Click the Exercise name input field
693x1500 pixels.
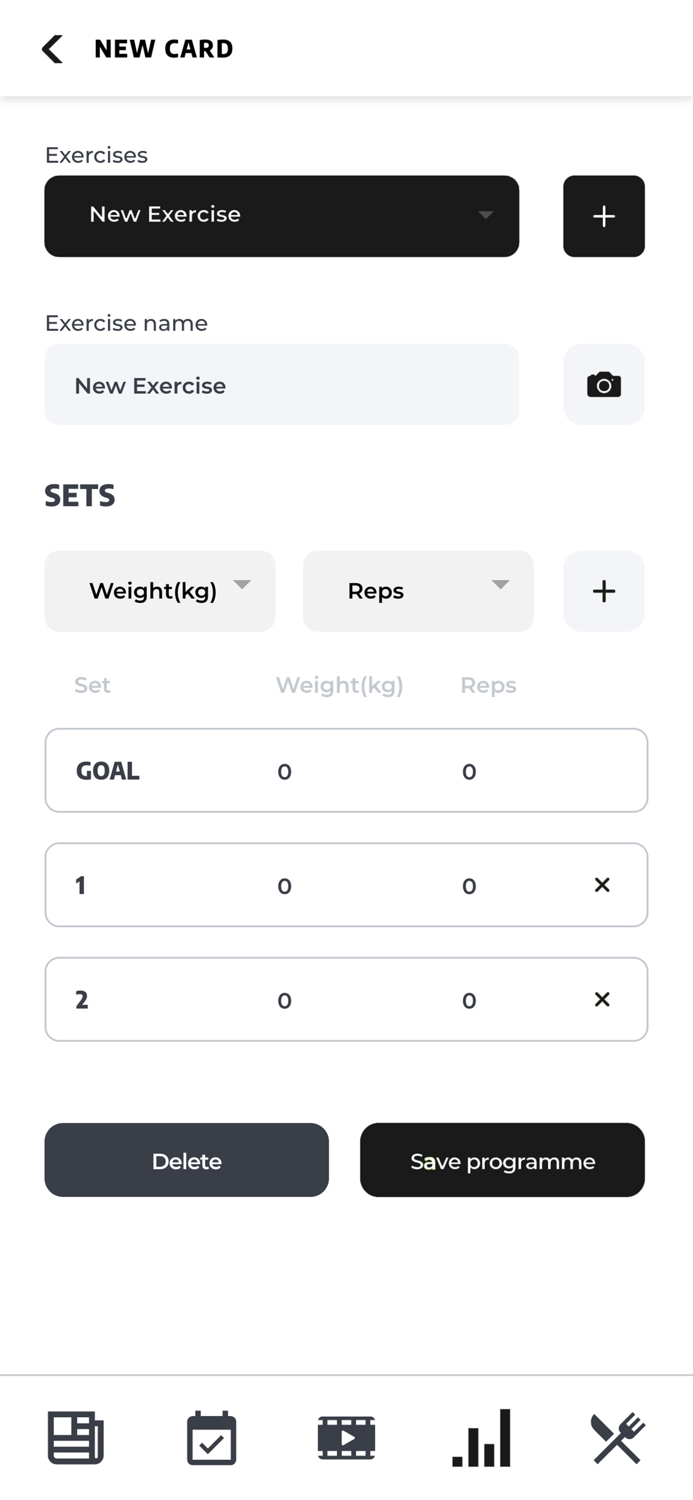tap(281, 385)
